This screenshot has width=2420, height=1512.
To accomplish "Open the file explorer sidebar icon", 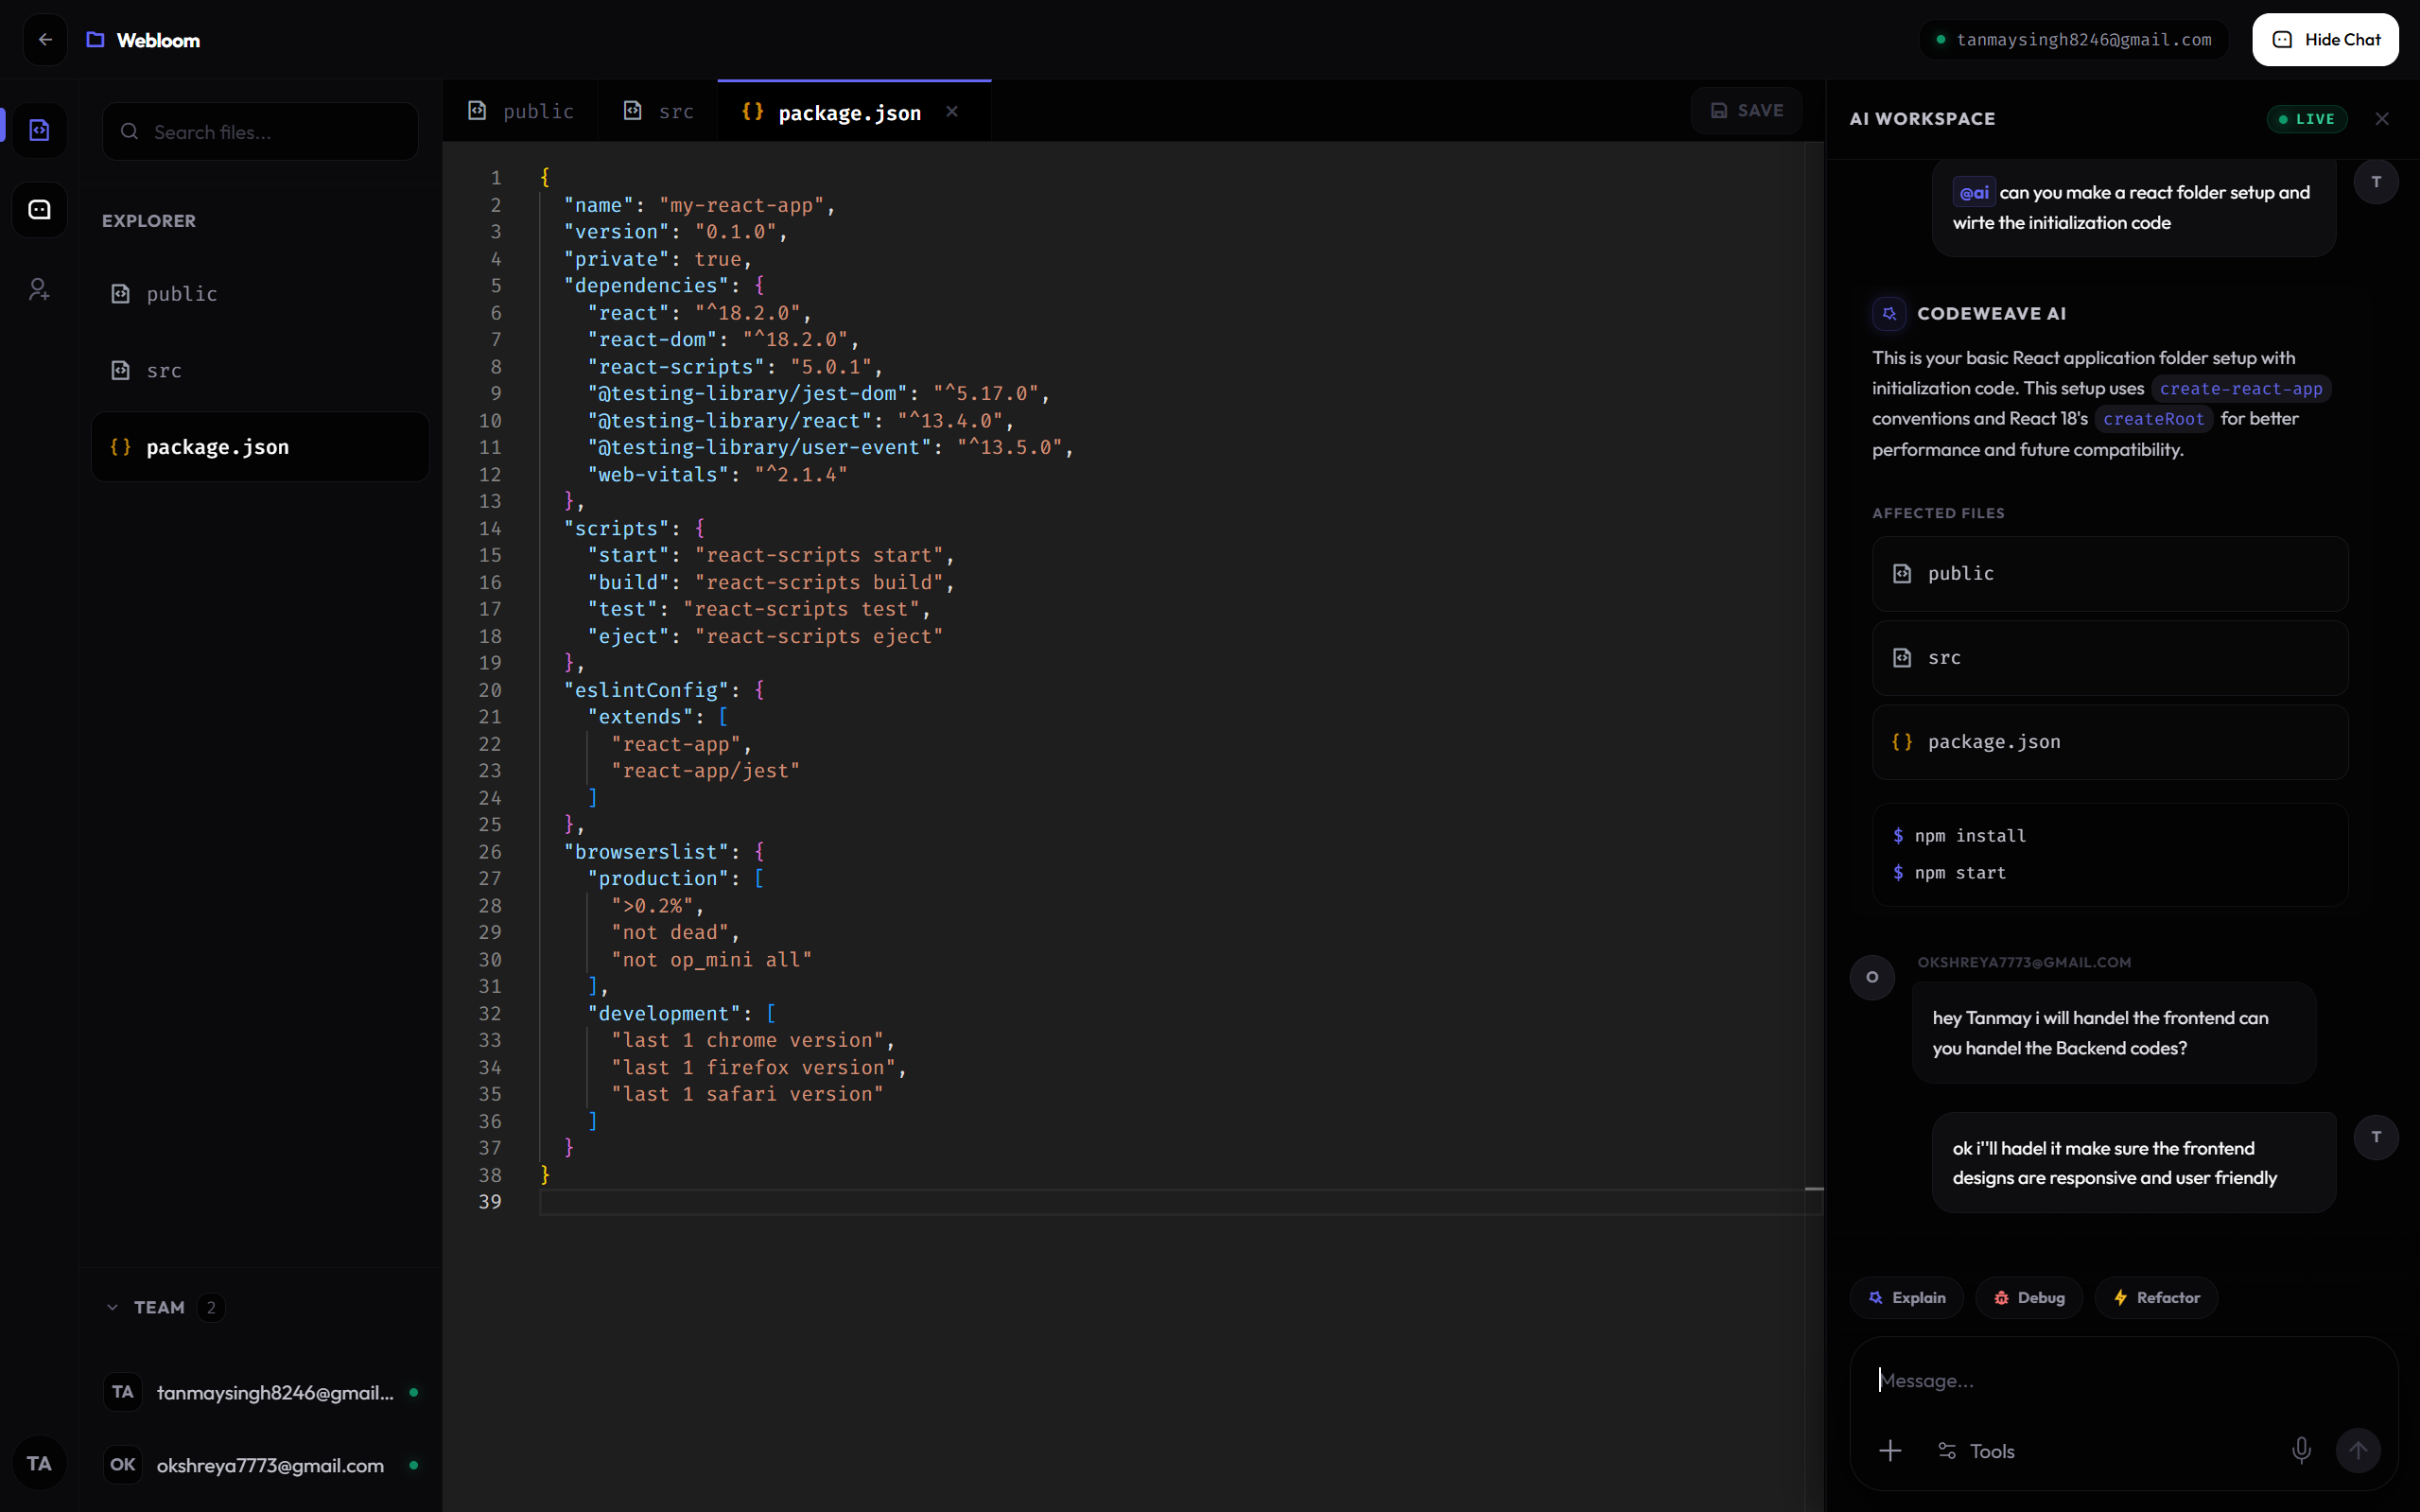I will [x=39, y=130].
